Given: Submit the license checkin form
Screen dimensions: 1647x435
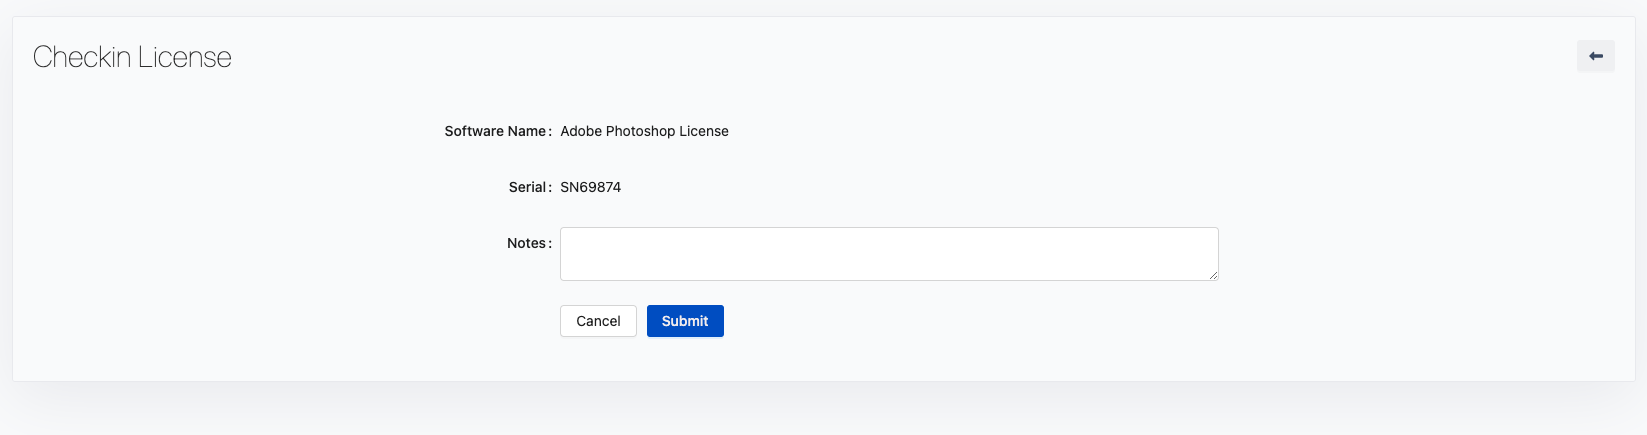Looking at the screenshot, I should click(x=685, y=321).
